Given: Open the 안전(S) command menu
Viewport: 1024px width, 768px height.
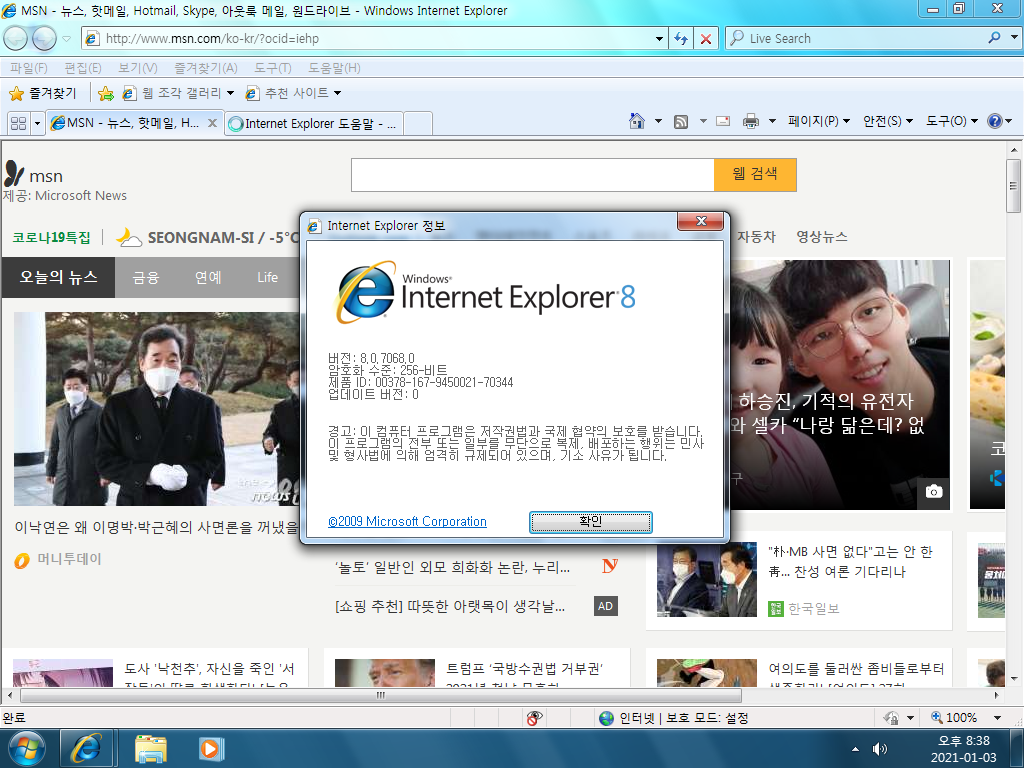Looking at the screenshot, I should tap(888, 121).
